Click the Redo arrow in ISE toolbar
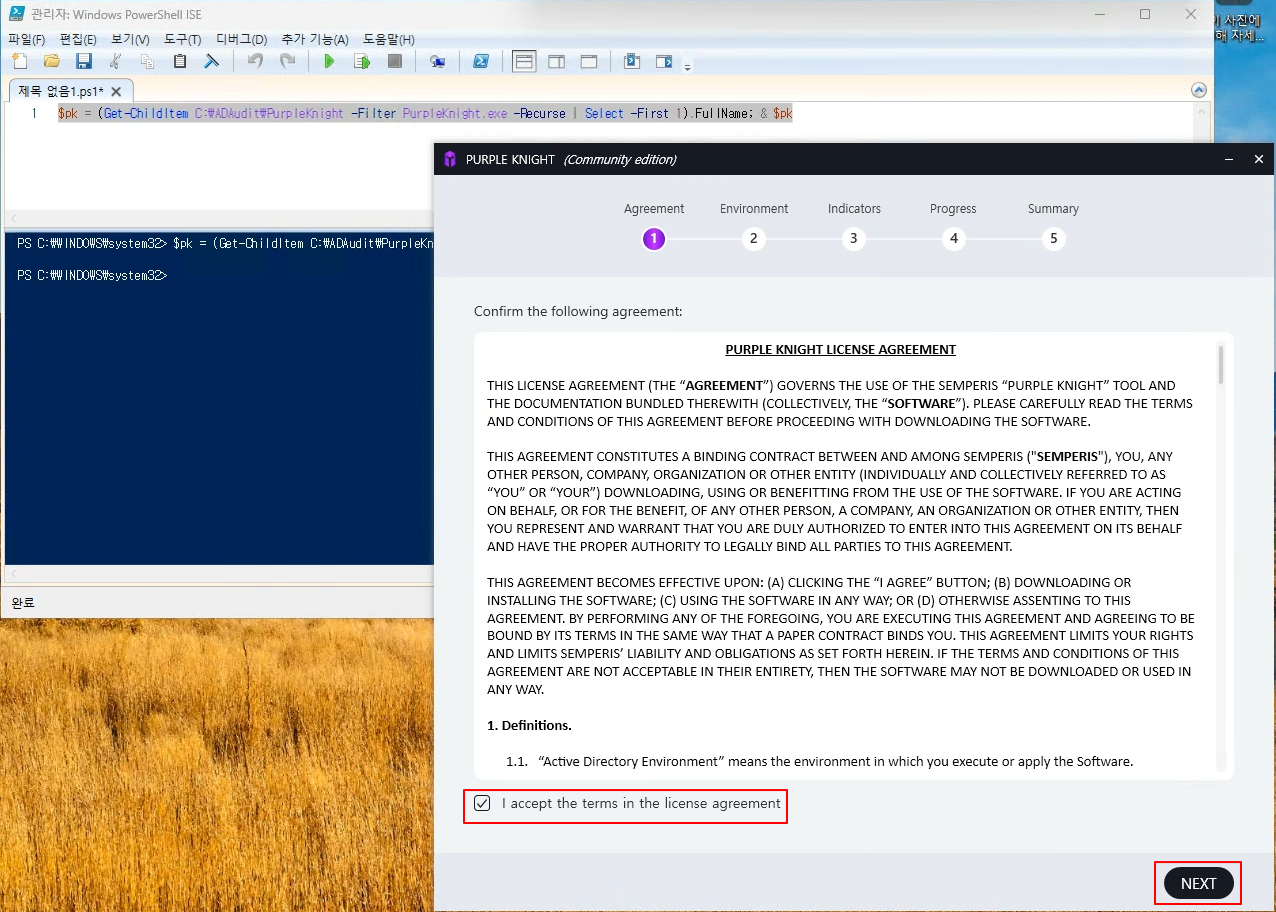Viewport: 1276px width, 912px height. click(x=288, y=61)
